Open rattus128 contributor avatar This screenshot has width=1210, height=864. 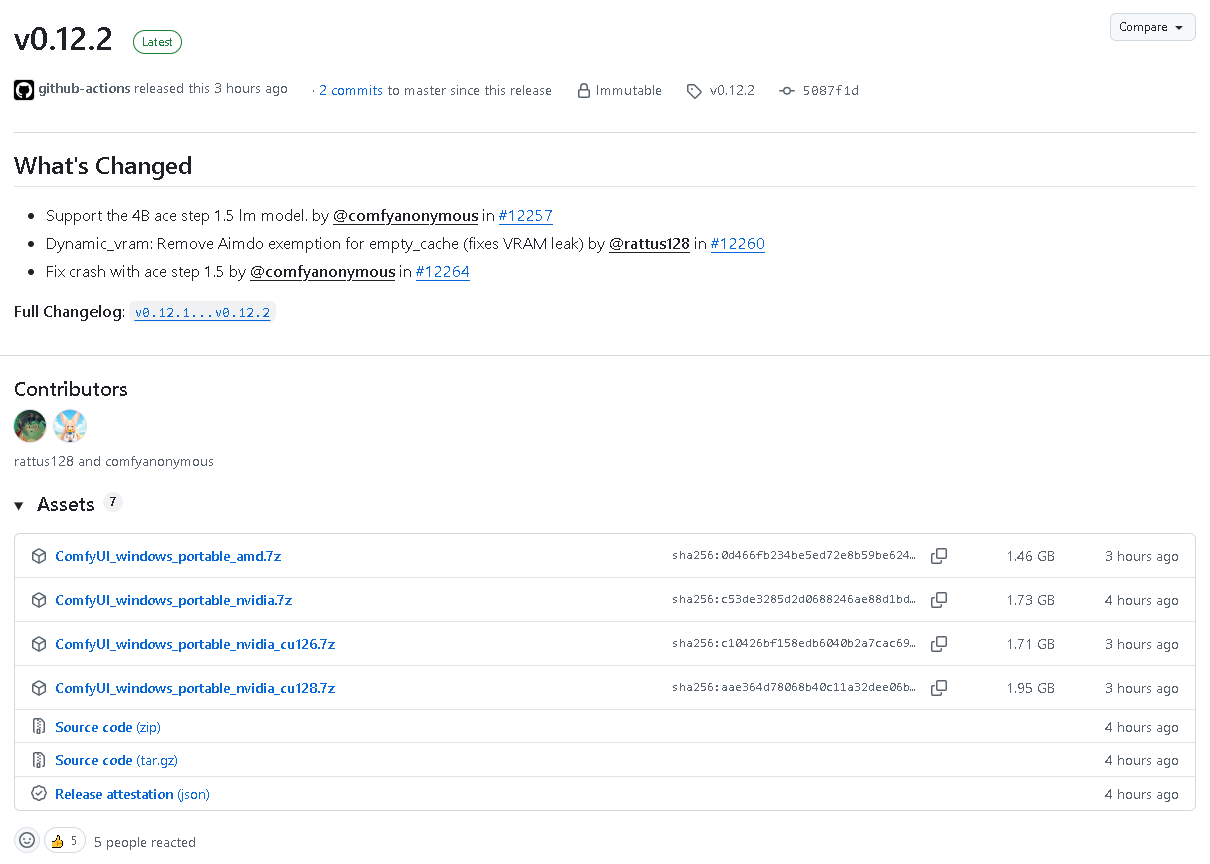pyautogui.click(x=30, y=426)
